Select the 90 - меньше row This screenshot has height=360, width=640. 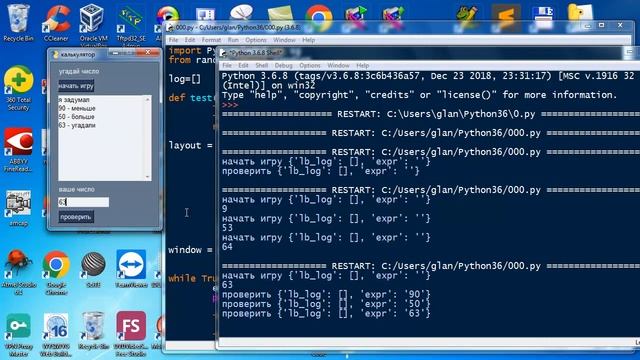pyautogui.click(x=101, y=108)
